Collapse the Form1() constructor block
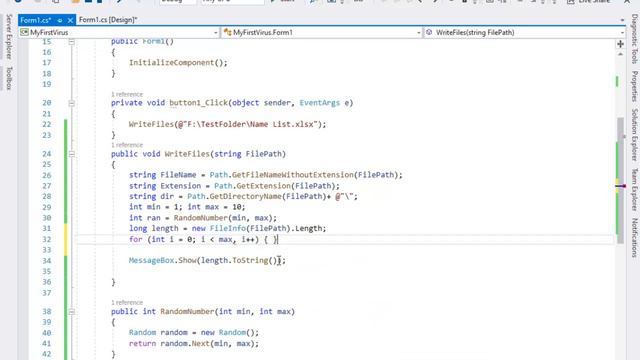Image resolution: width=640 pixels, height=360 pixels. point(72,42)
